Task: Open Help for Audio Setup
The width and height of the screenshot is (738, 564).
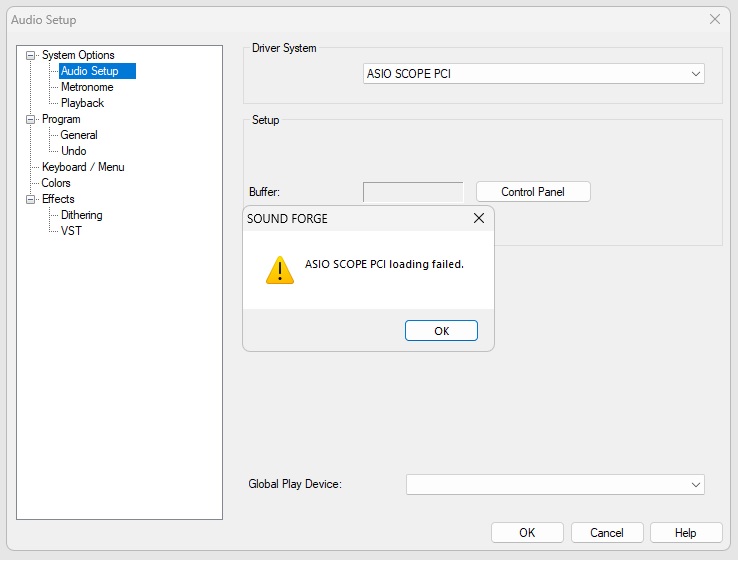Action: coord(686,533)
